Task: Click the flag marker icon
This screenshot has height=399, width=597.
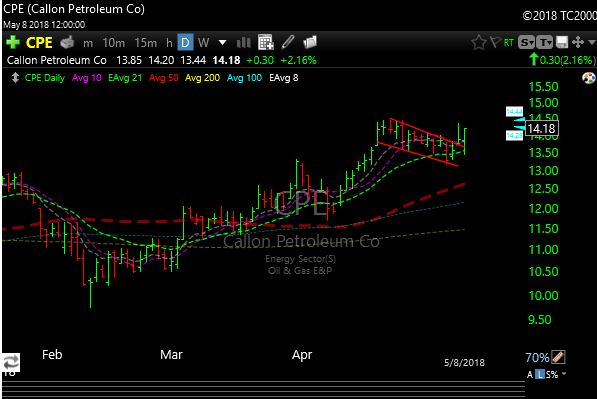Action: (x=495, y=42)
